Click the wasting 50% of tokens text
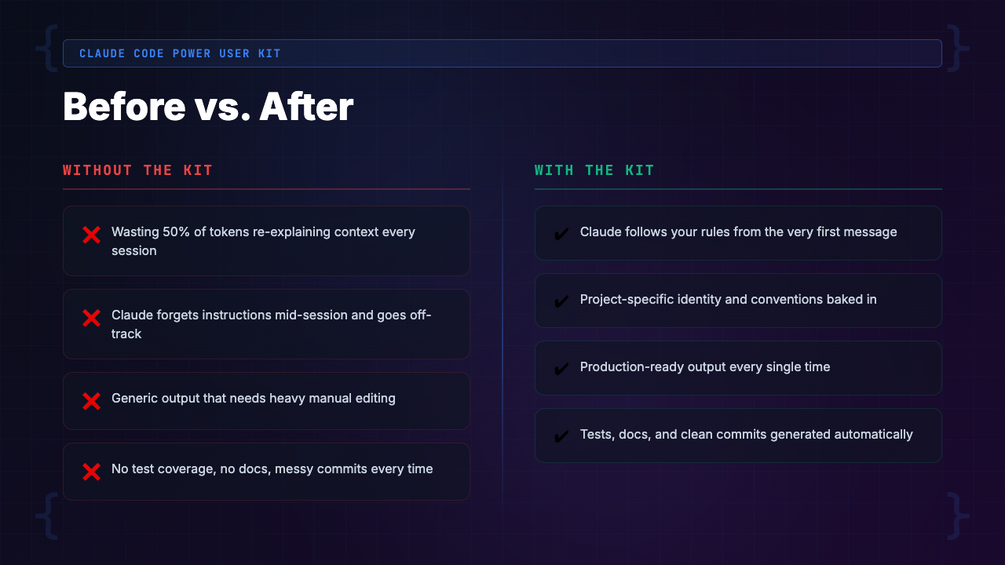This screenshot has height=565, width=1005. 262,241
